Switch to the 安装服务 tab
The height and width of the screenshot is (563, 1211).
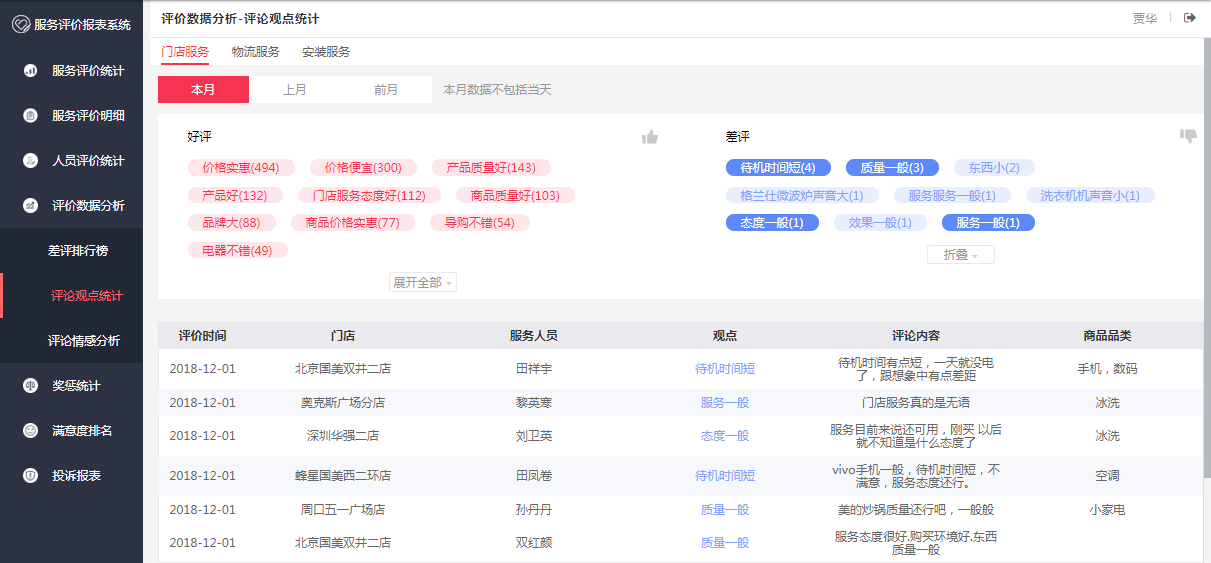pyautogui.click(x=326, y=52)
